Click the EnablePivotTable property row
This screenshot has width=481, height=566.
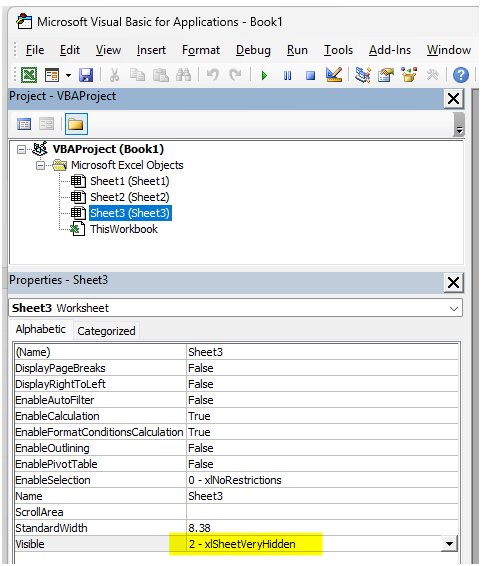(236, 464)
